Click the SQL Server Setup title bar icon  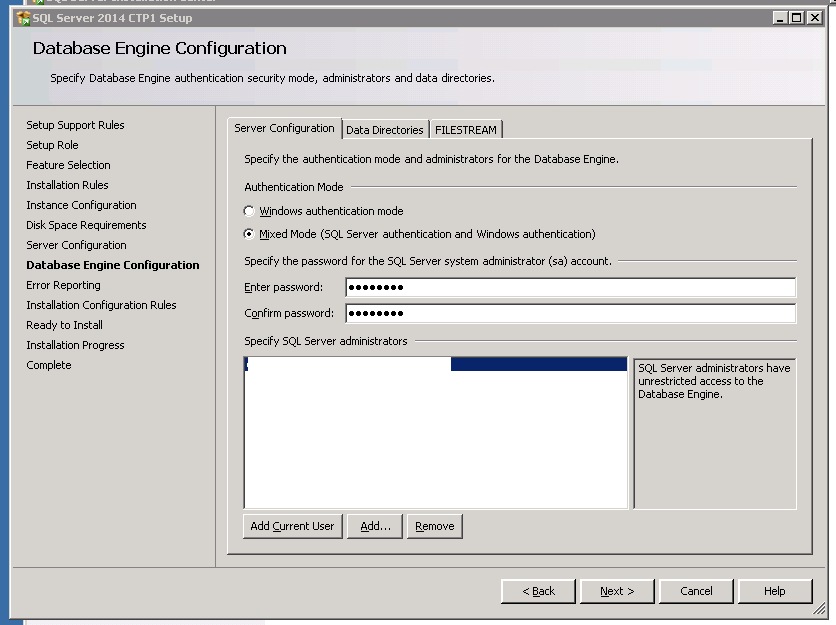click(x=23, y=18)
